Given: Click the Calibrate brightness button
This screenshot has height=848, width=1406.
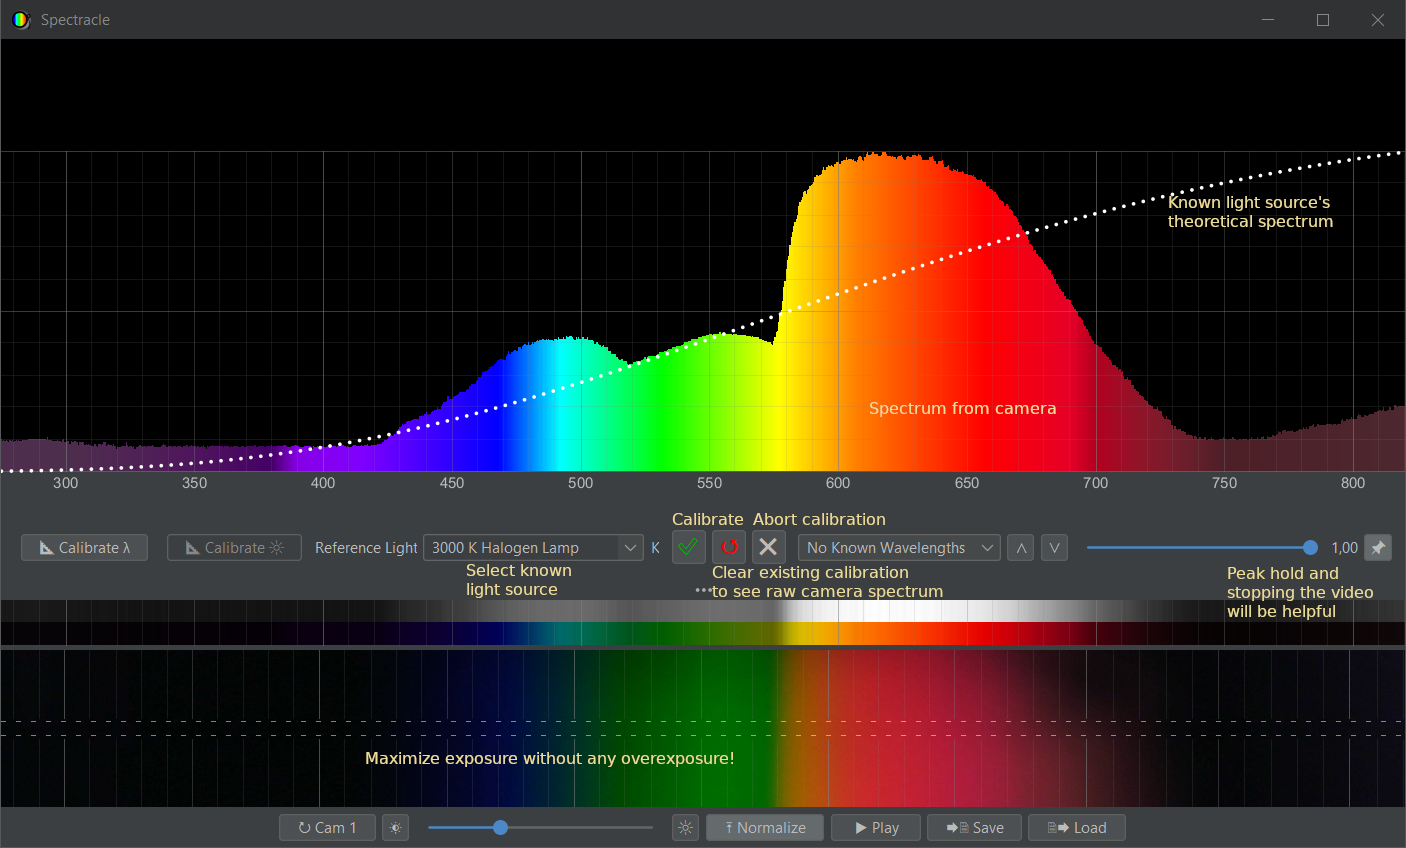Looking at the screenshot, I should 234,548.
